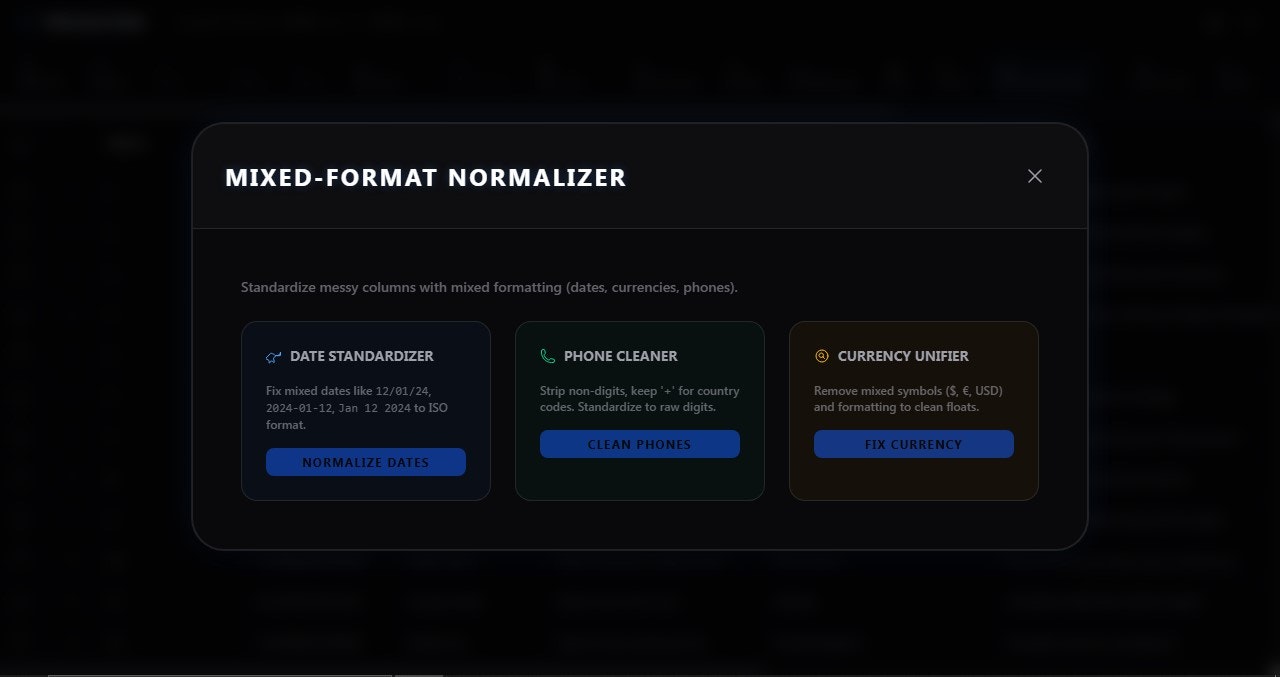Click the horizontal scrollbar at window bottom
This screenshot has width=1280, height=677.
[x=220, y=674]
